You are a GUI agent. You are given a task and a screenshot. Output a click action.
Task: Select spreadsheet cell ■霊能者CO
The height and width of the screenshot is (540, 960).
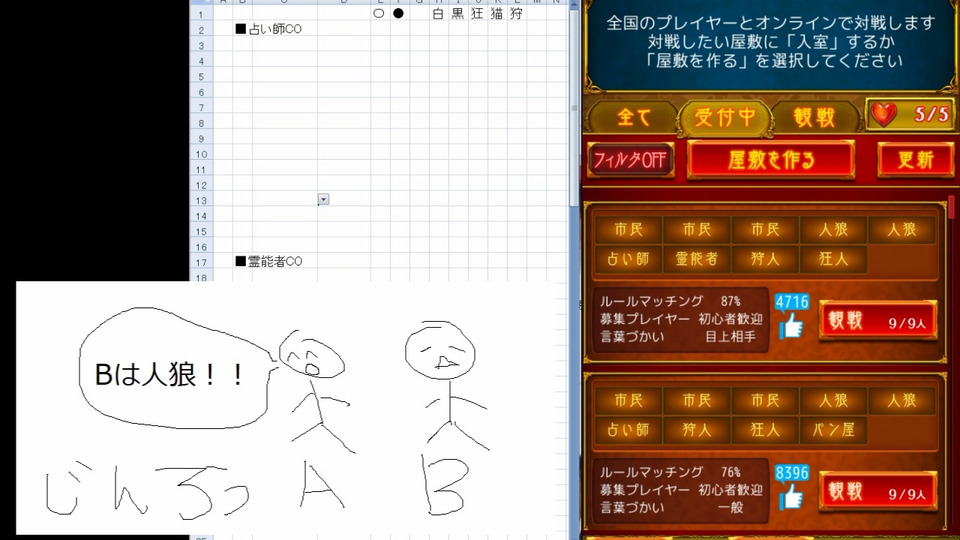pyautogui.click(x=269, y=261)
